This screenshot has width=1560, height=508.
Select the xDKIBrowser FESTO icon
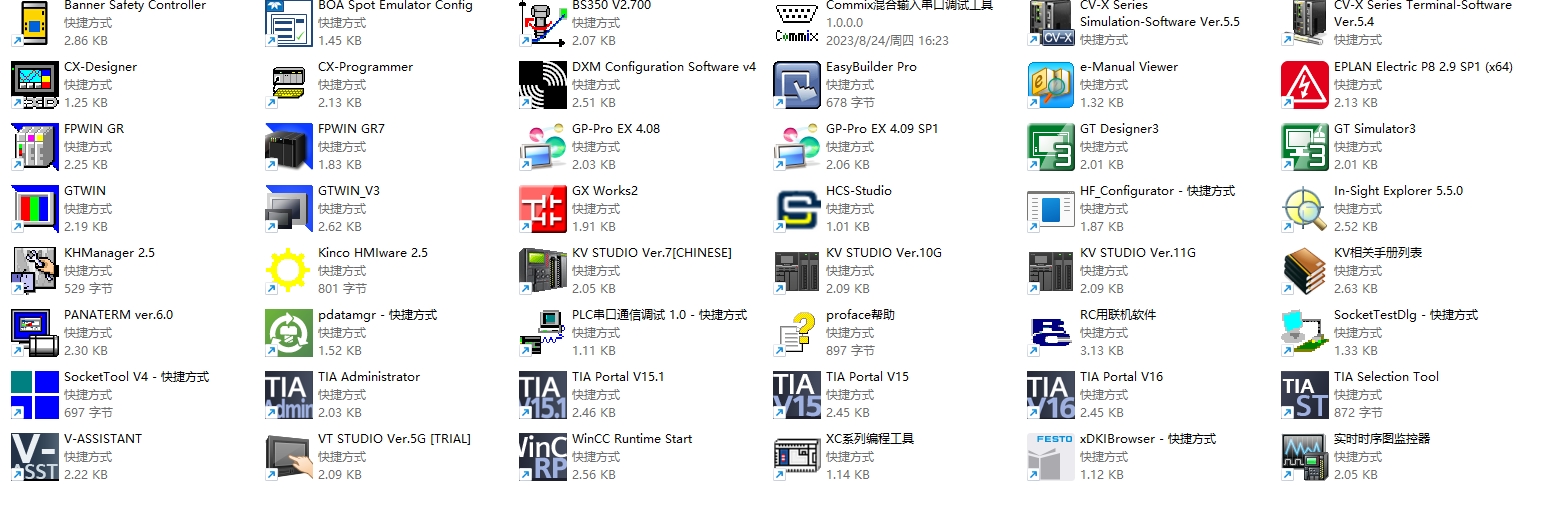[1050, 457]
